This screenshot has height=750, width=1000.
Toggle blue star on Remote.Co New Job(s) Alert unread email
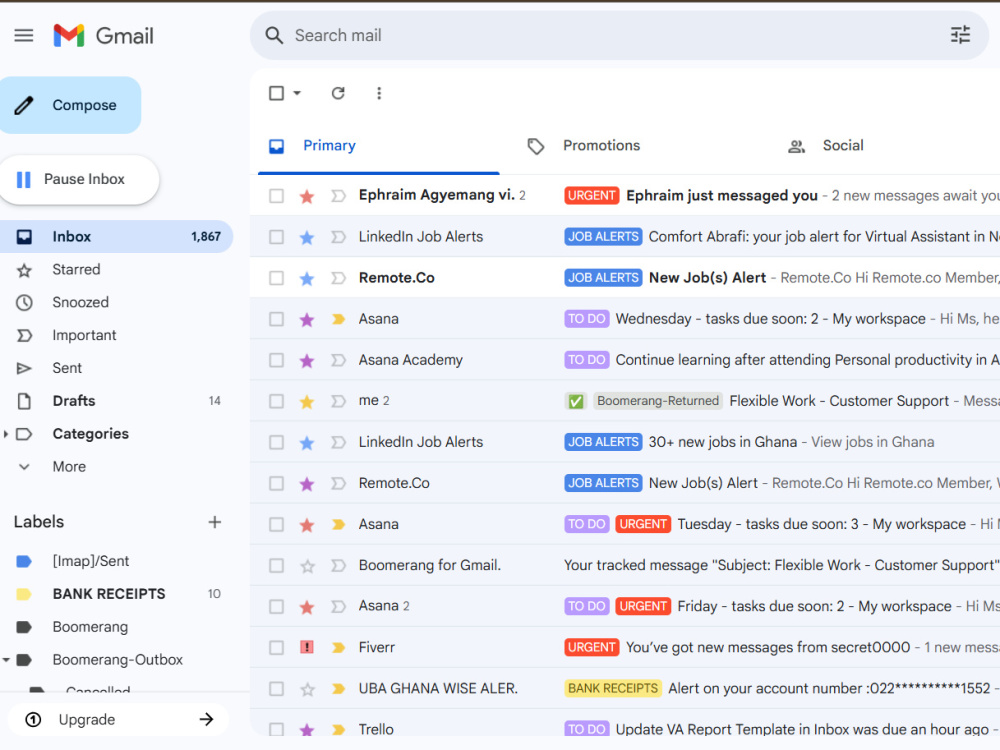pos(307,278)
